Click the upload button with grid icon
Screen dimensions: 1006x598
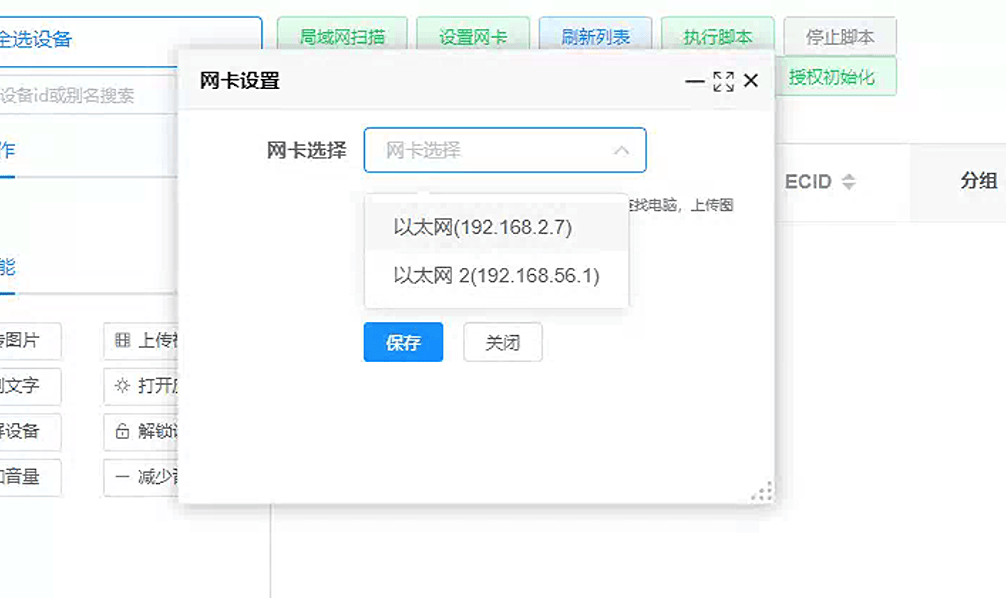click(x=142, y=340)
